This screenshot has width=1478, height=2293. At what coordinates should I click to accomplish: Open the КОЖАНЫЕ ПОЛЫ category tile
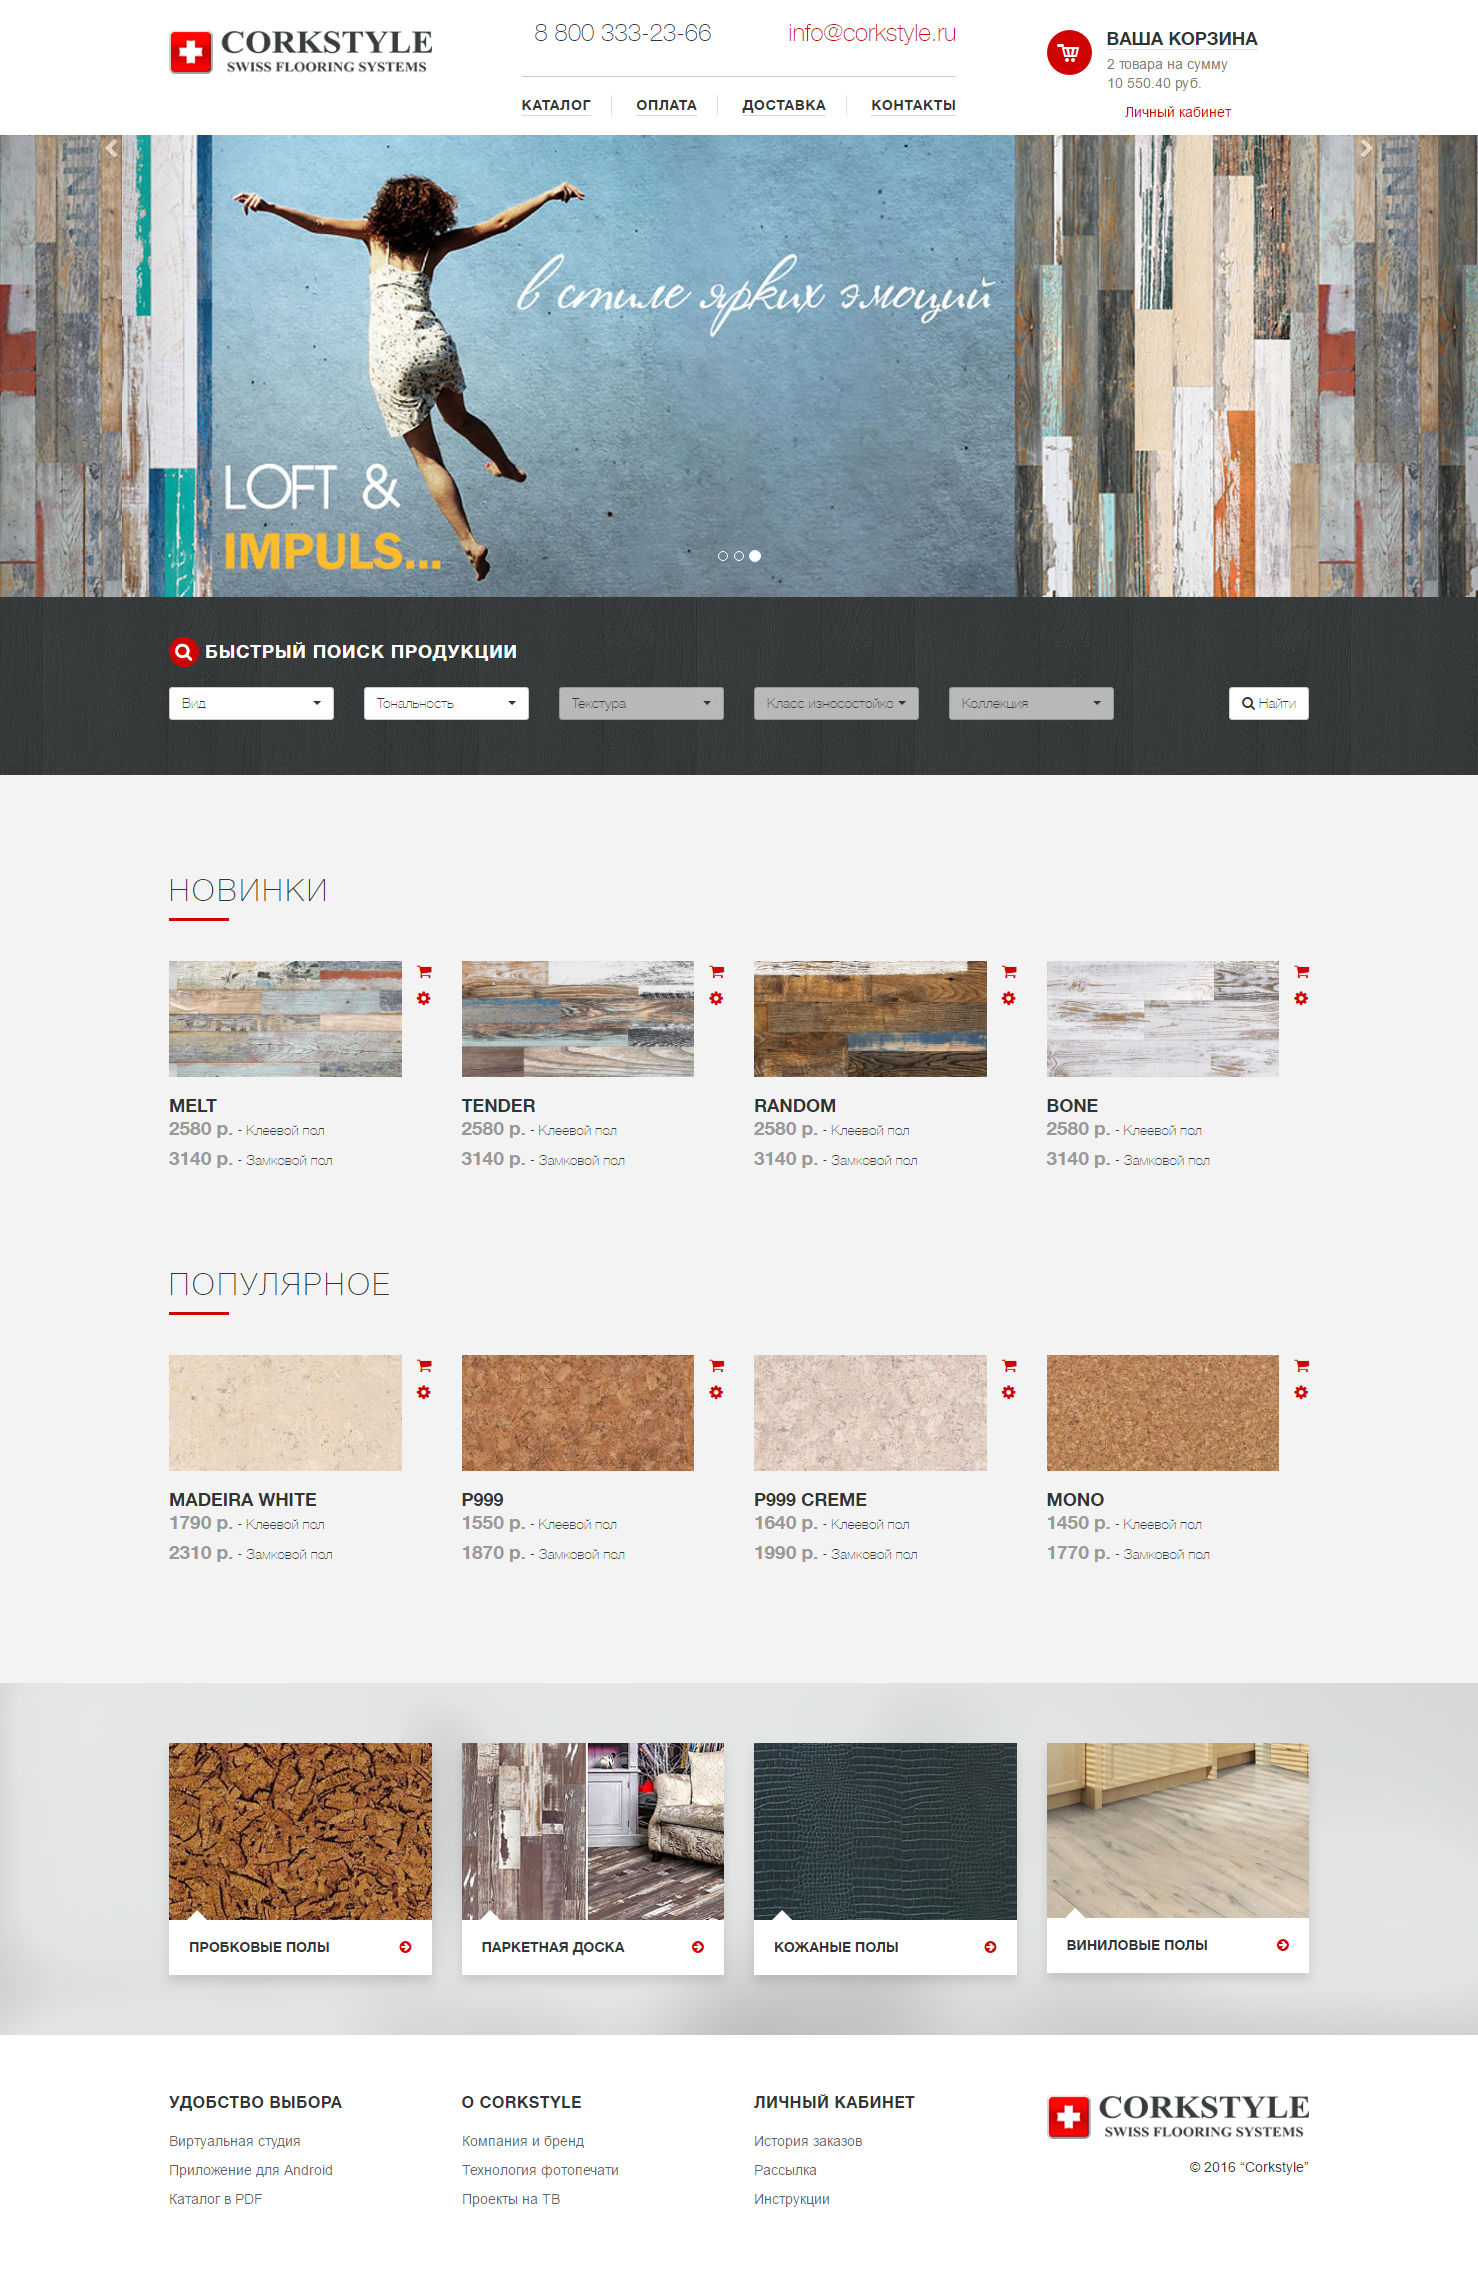[884, 1946]
